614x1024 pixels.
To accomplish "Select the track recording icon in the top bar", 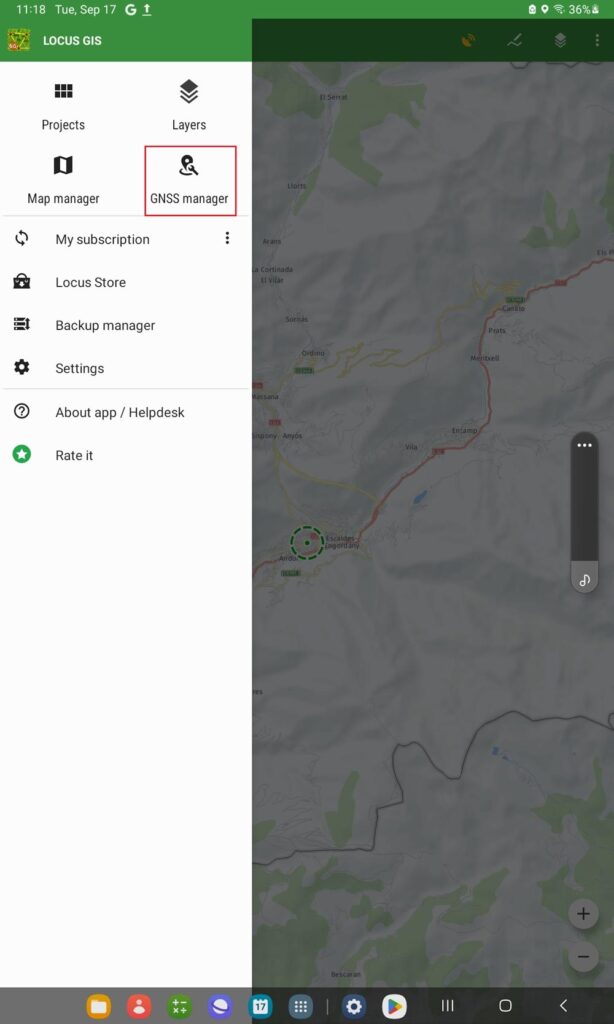I will click(x=514, y=40).
